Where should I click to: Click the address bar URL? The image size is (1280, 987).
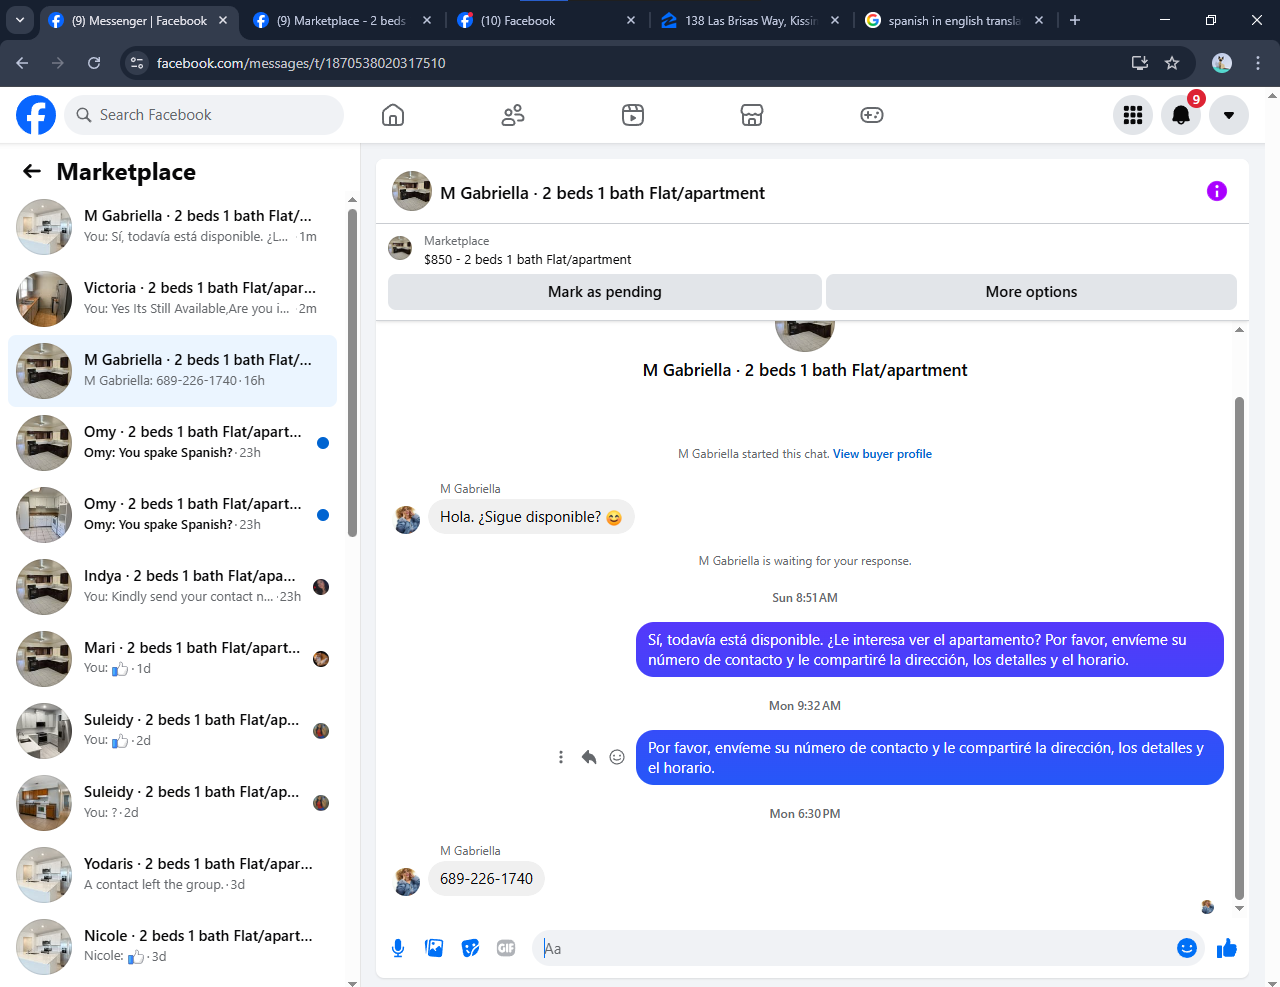click(x=301, y=63)
